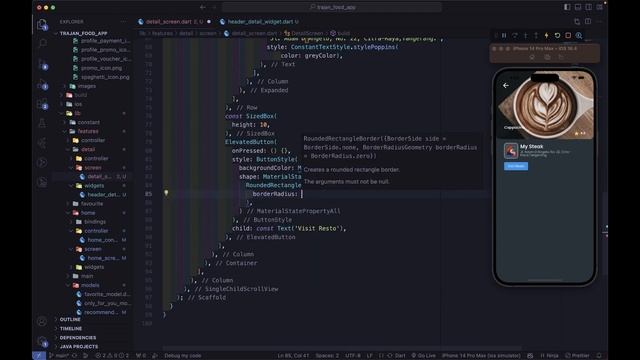Open header_det... file under widgets
Viewport: 640px width, 360px height.
pos(104,195)
